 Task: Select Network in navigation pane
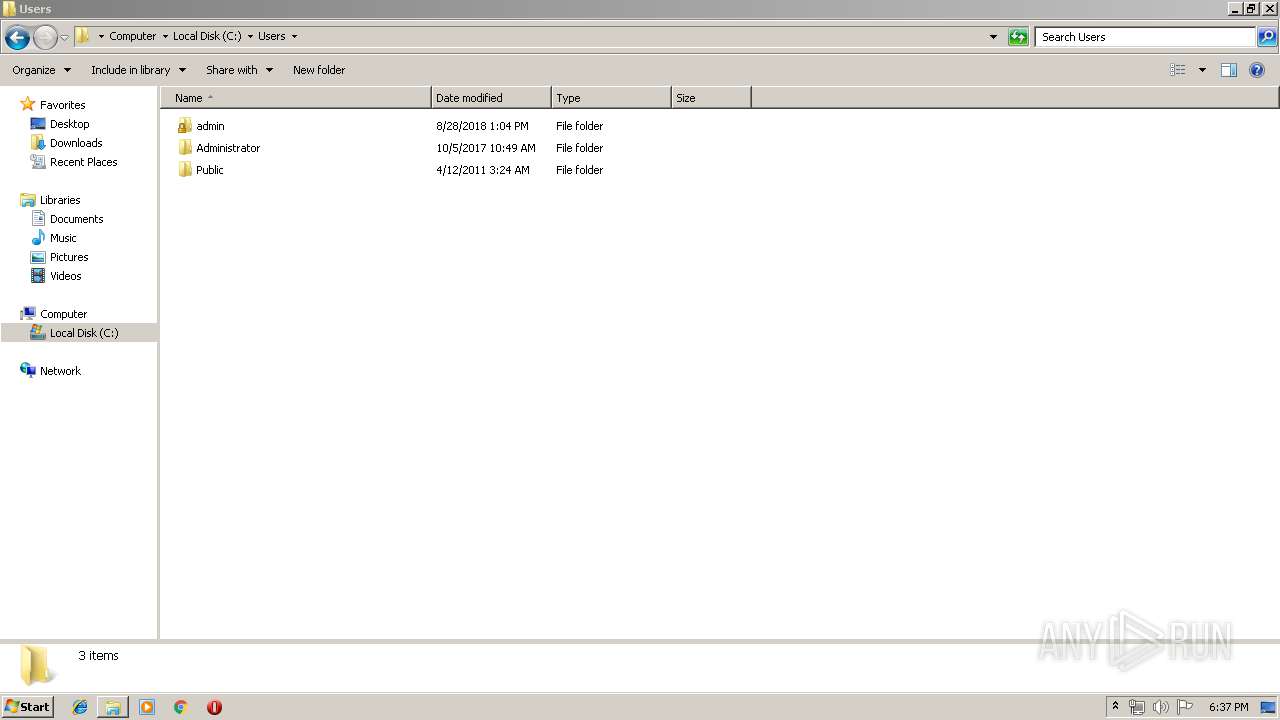(x=60, y=371)
